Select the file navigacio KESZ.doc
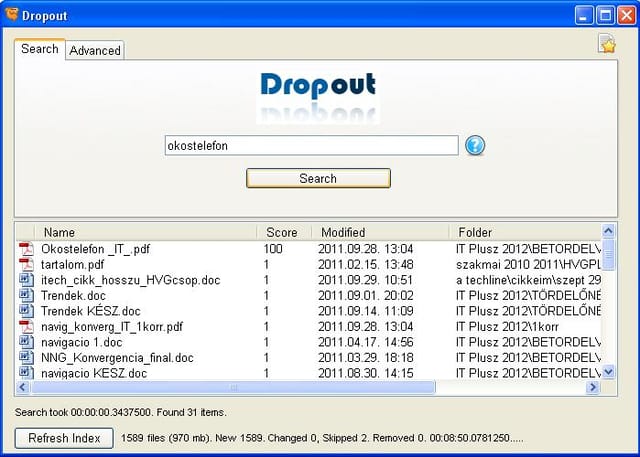 pos(94,373)
